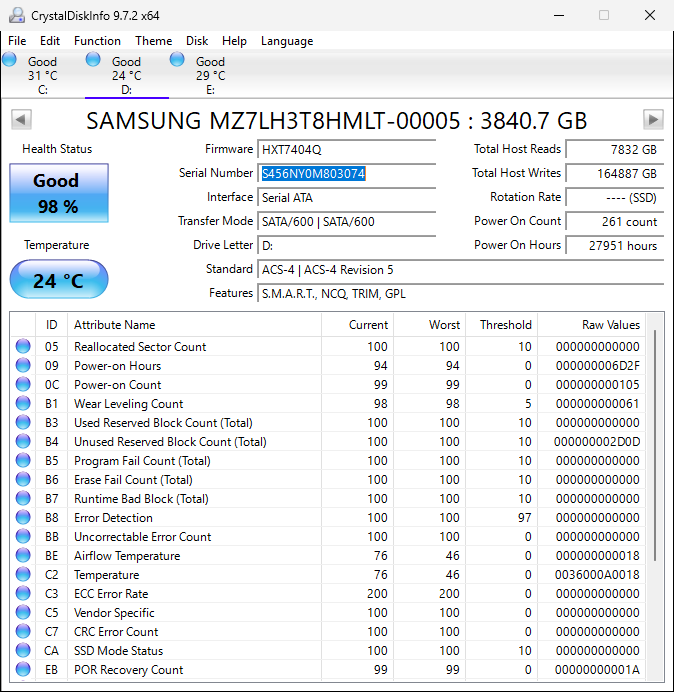The width and height of the screenshot is (674, 692).
Task: Click Power On Count value 261 count
Action: tap(614, 221)
